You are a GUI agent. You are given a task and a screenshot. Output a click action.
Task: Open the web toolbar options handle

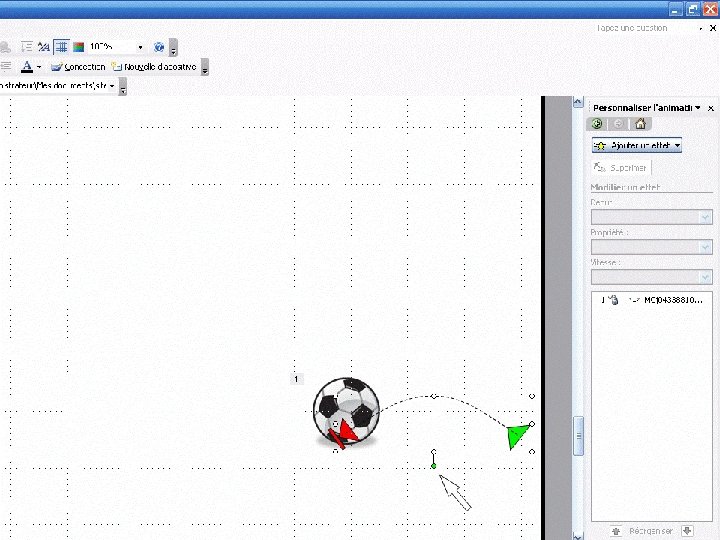point(123,86)
